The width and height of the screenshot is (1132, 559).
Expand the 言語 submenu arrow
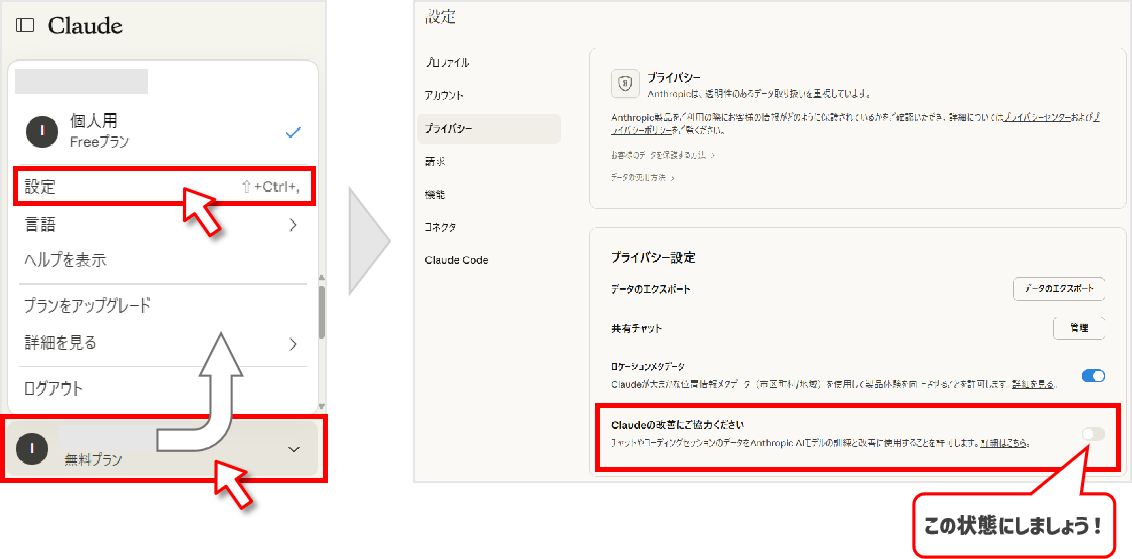(x=293, y=225)
